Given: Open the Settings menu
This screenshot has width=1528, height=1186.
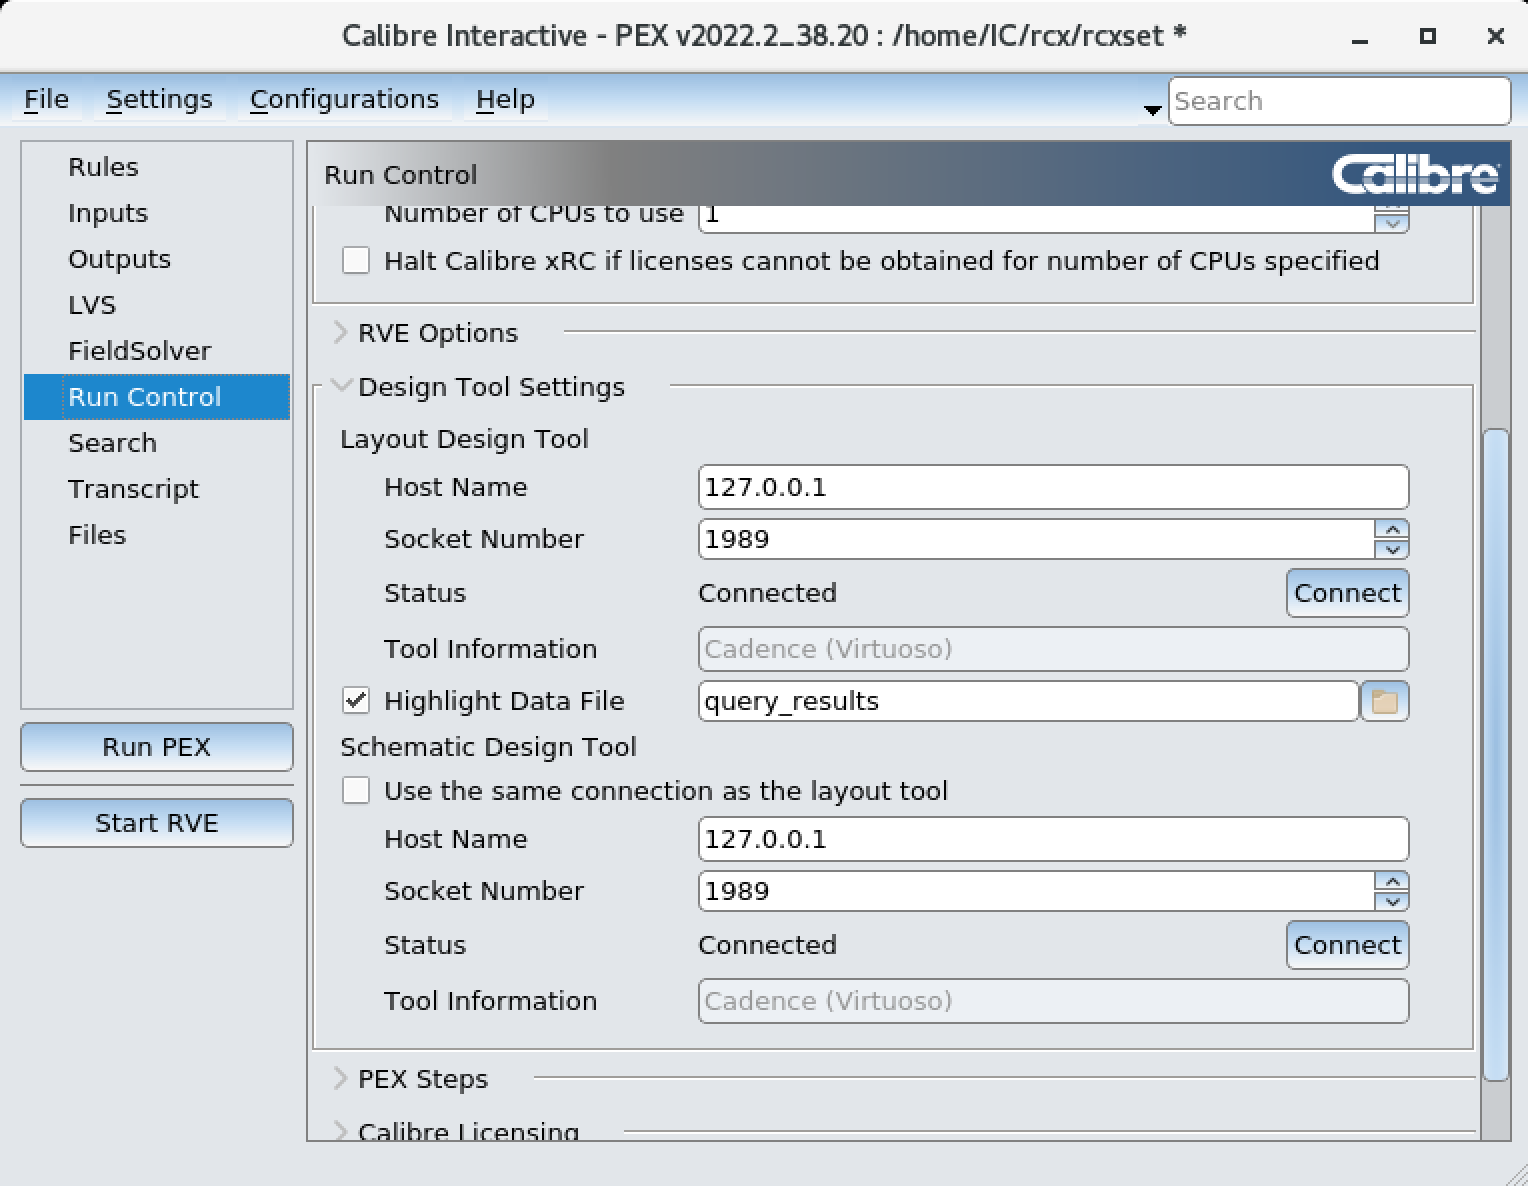Looking at the screenshot, I should 159,99.
